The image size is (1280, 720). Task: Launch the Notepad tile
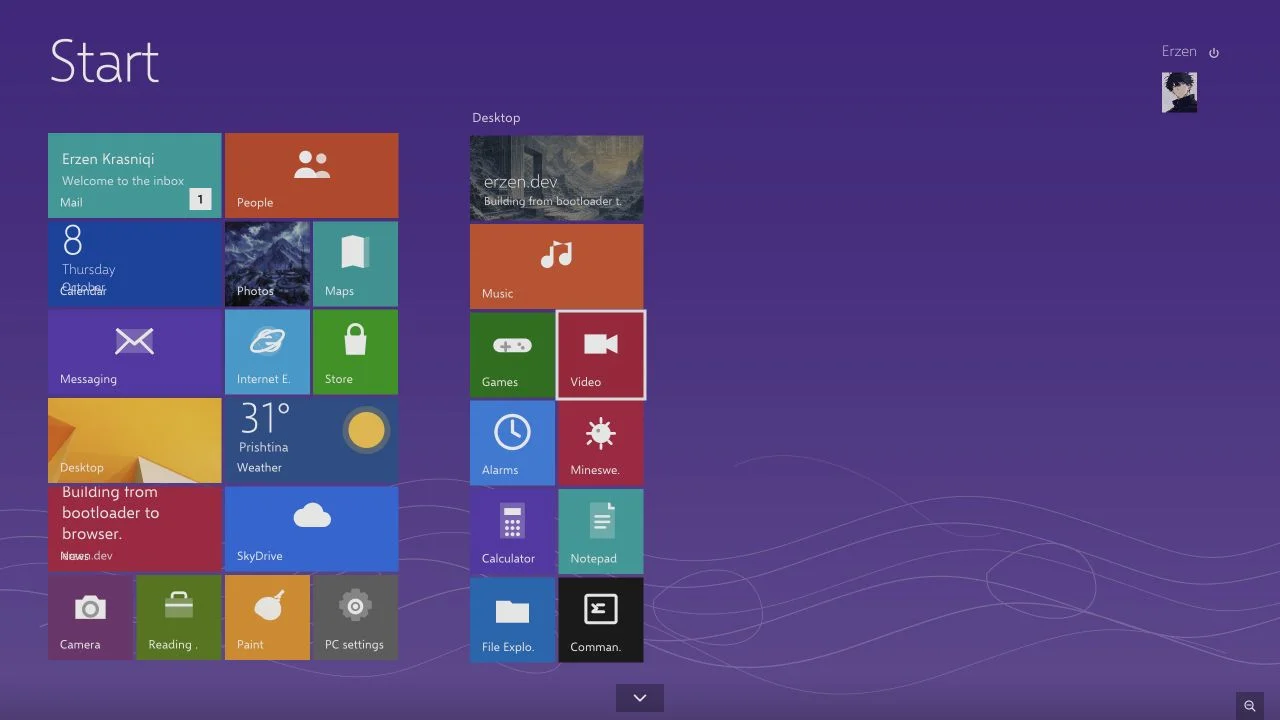pyautogui.click(x=601, y=531)
